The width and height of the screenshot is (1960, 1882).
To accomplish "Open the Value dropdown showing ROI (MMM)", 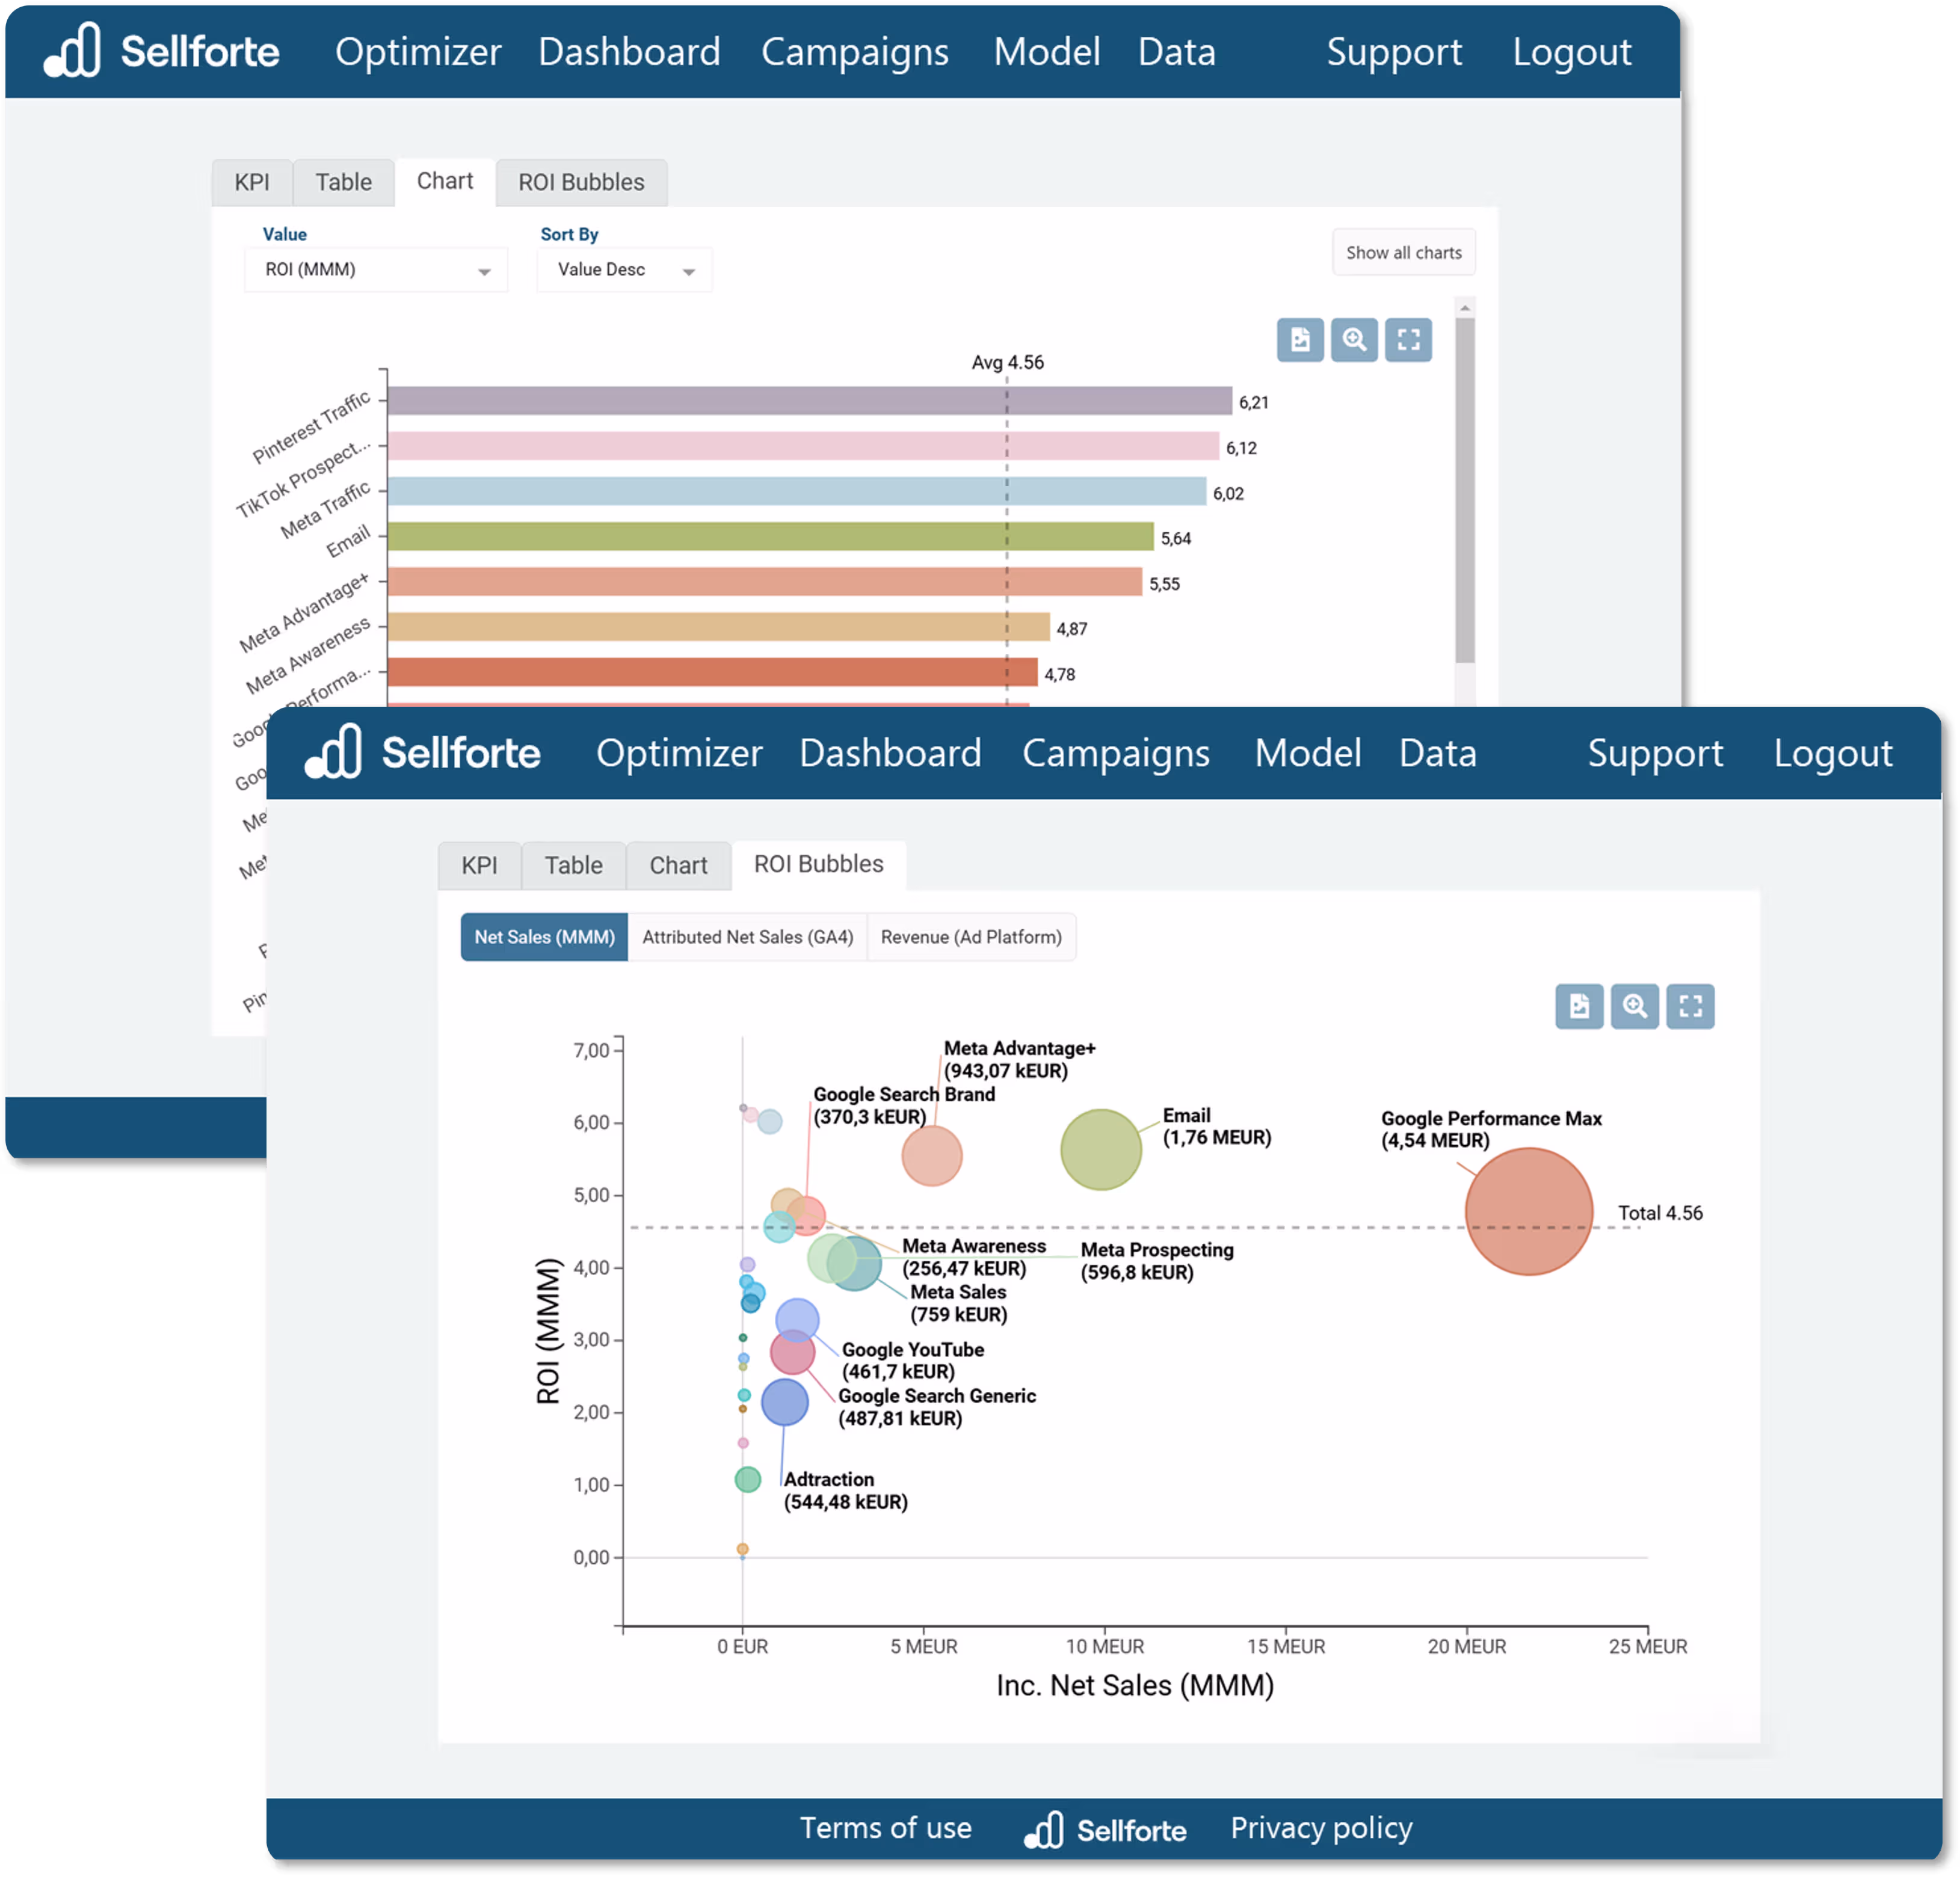I will (x=376, y=270).
